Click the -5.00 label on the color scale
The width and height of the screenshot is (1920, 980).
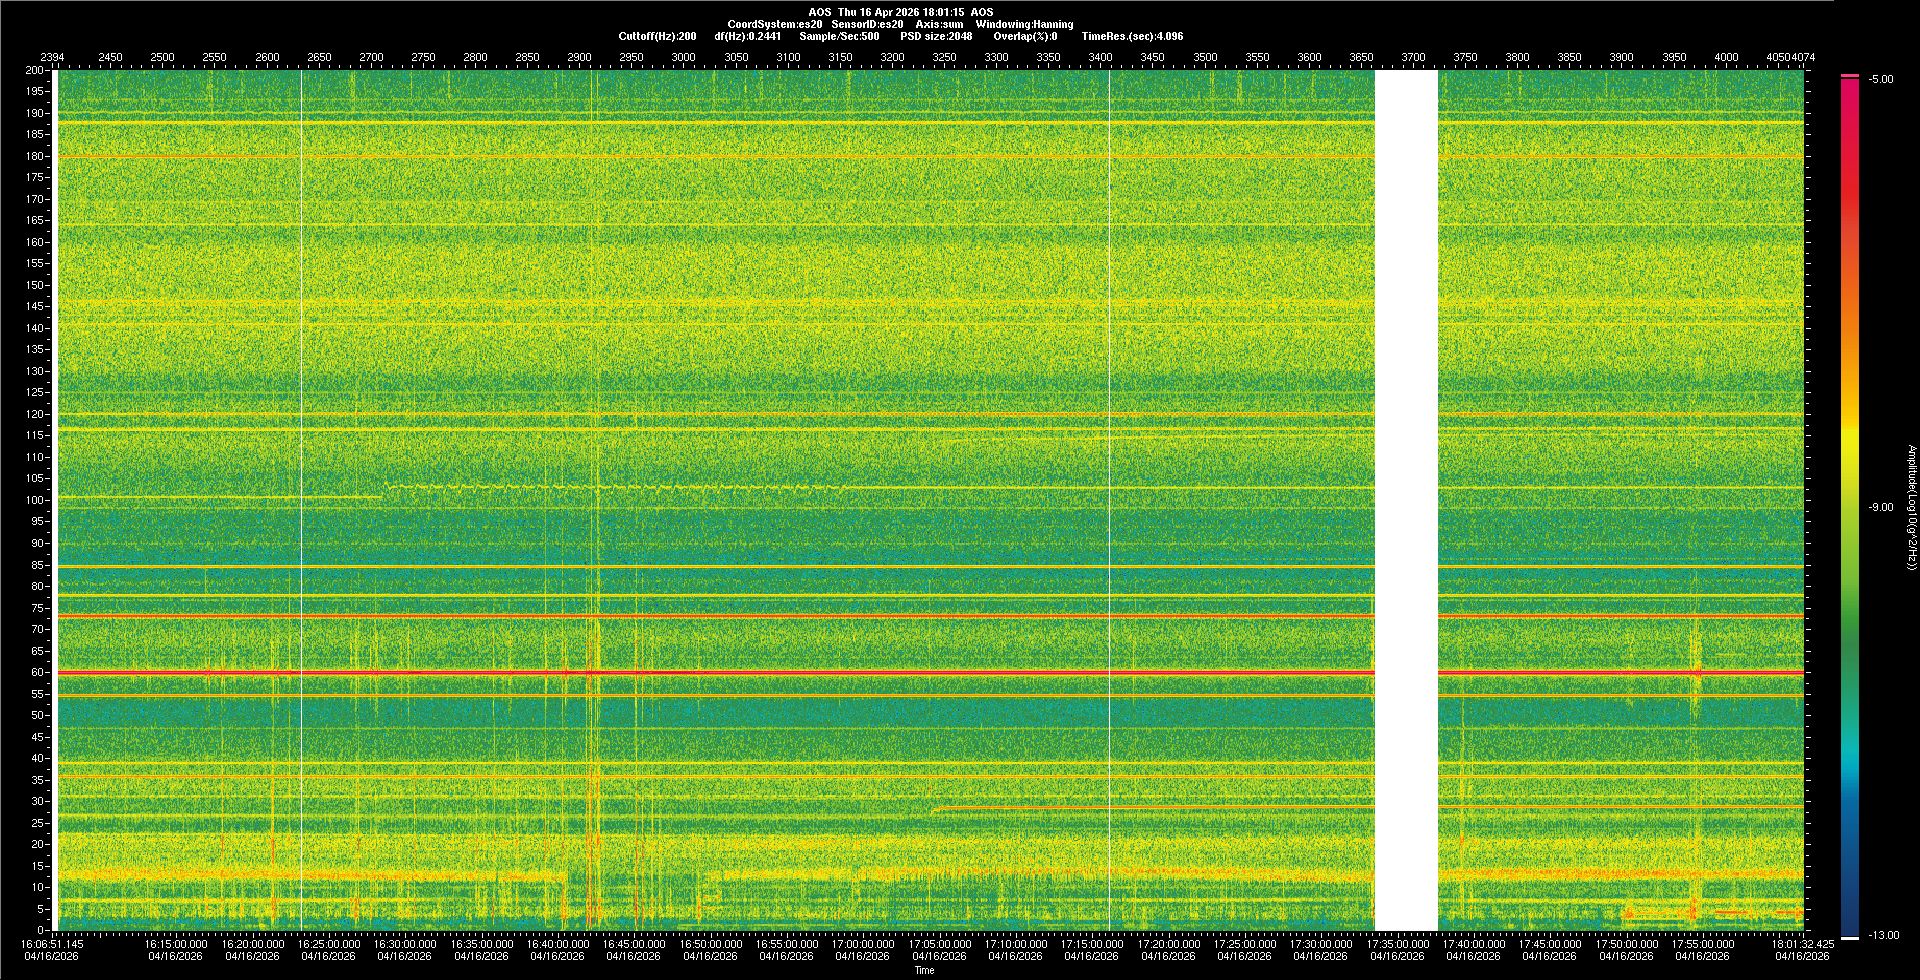click(x=1881, y=80)
